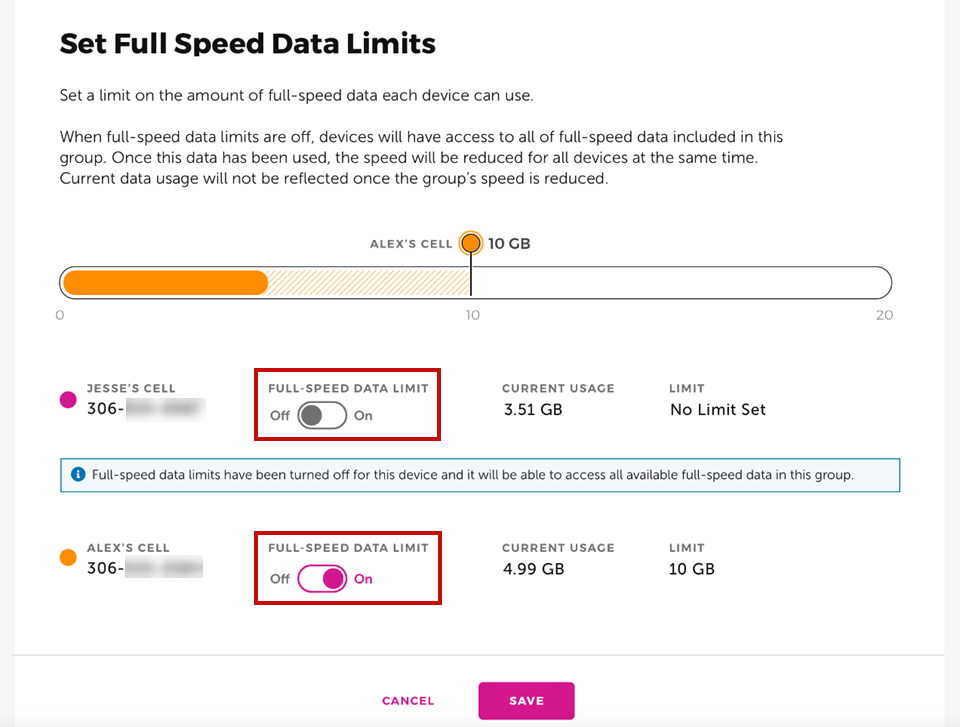
Task: Click the magenta SAVE button
Action: pos(526,701)
